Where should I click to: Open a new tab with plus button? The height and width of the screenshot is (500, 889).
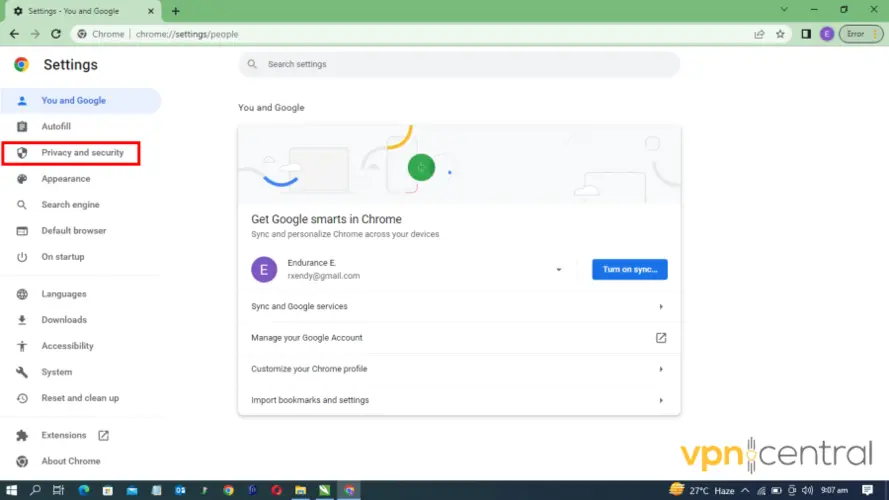175,11
